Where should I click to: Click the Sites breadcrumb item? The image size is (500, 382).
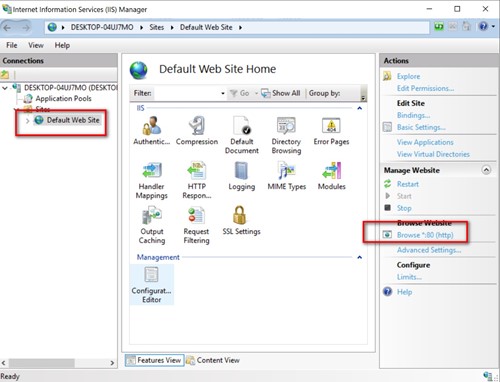[x=157, y=27]
